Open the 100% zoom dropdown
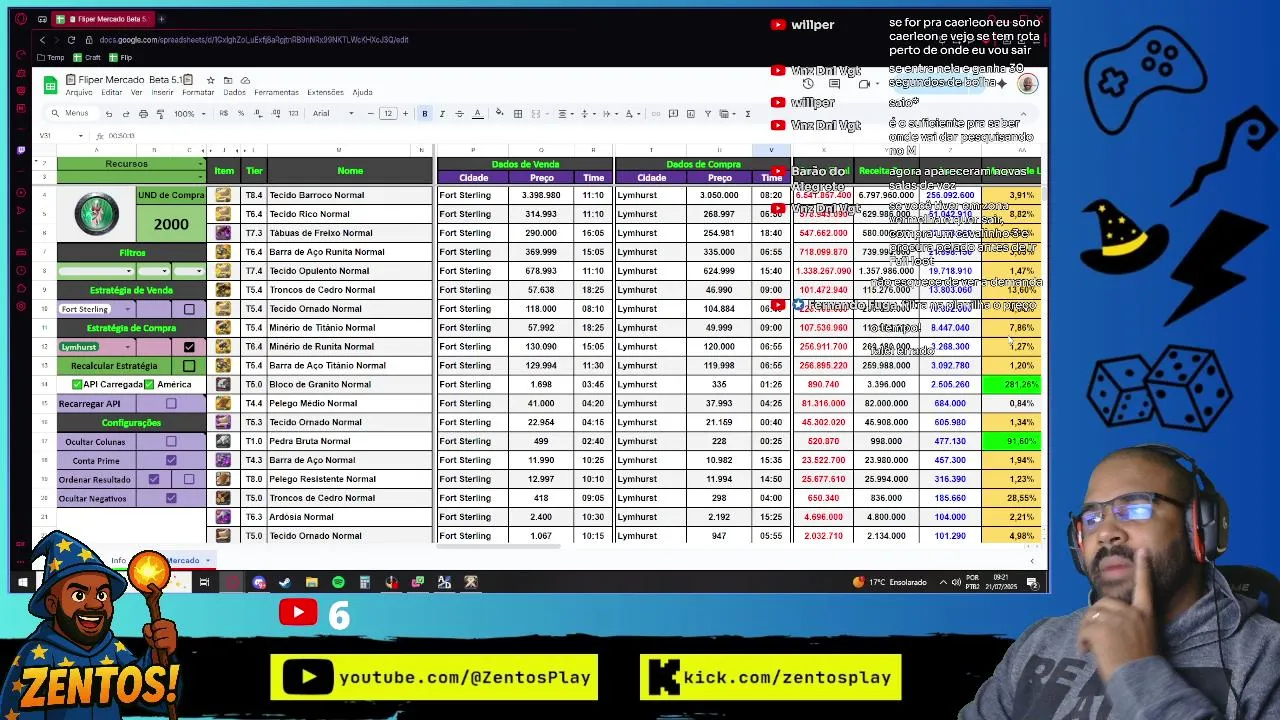 [x=189, y=114]
